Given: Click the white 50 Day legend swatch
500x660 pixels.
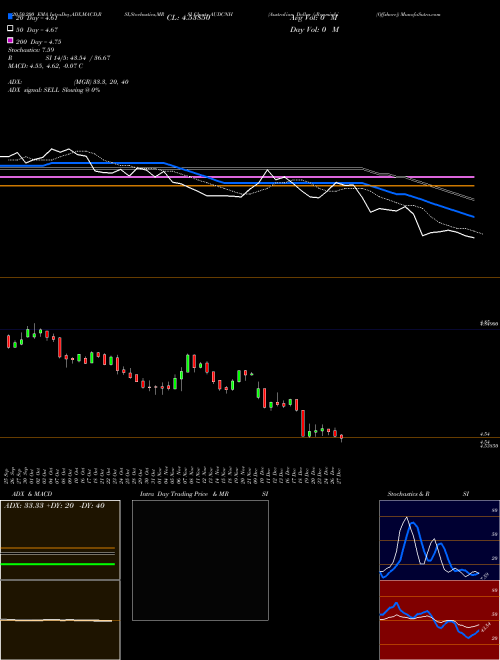Looking at the screenshot, I should (x=10, y=29).
